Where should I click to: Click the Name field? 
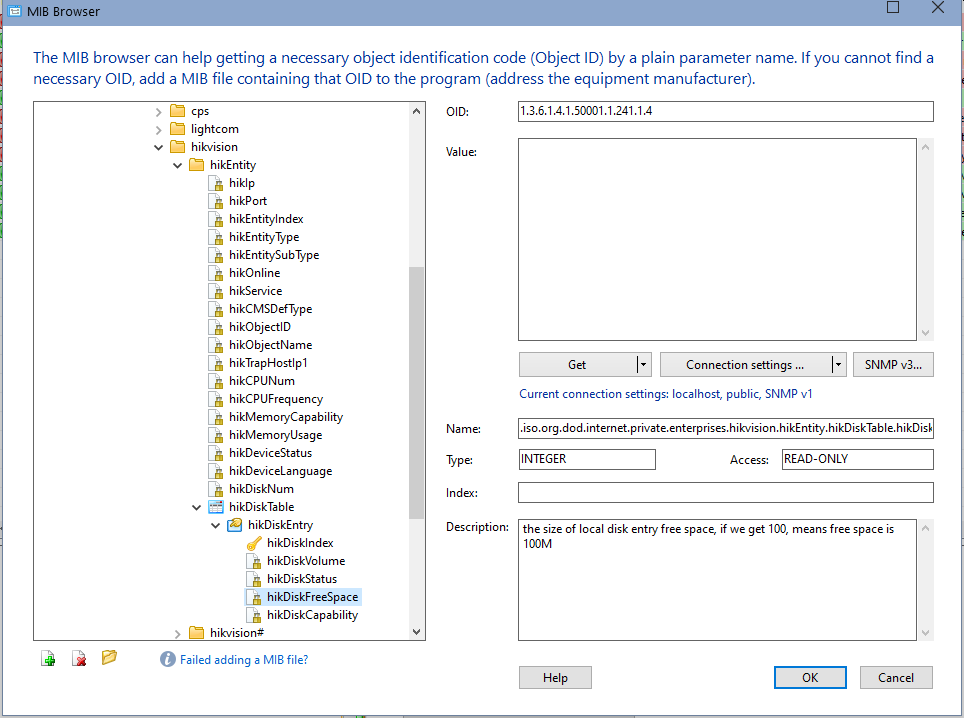(725, 428)
